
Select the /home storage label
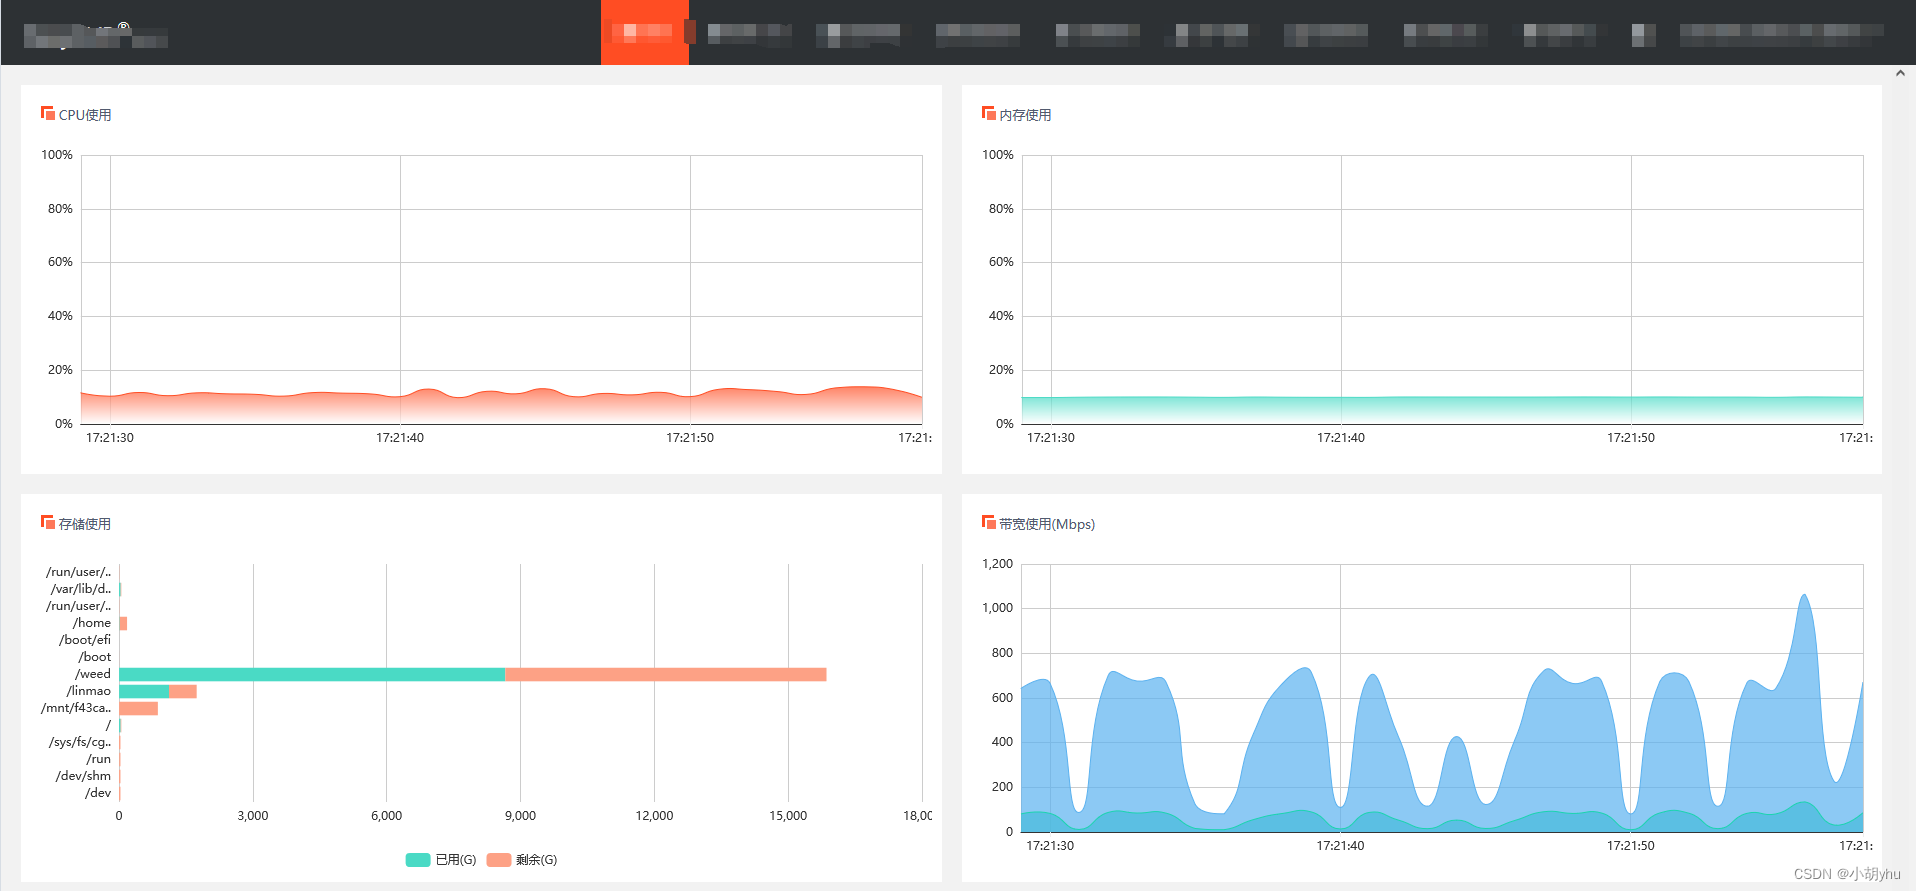point(92,623)
